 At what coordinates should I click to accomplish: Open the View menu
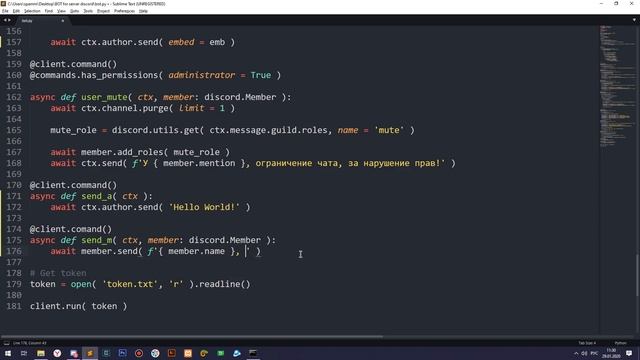61,11
